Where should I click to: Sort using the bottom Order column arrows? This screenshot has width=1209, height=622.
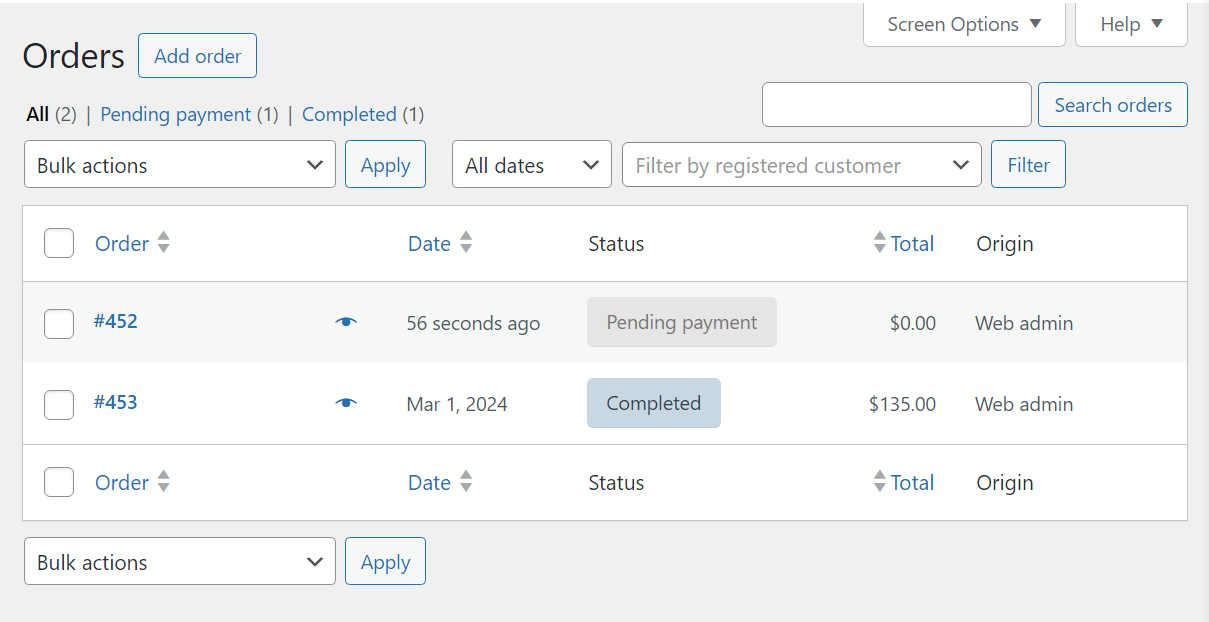132,482
